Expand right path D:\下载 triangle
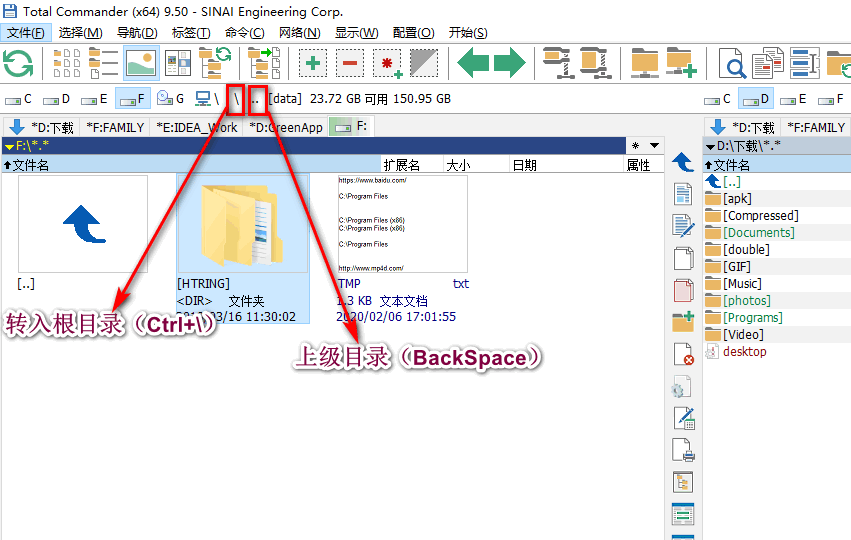851x540 pixels. coord(710,147)
